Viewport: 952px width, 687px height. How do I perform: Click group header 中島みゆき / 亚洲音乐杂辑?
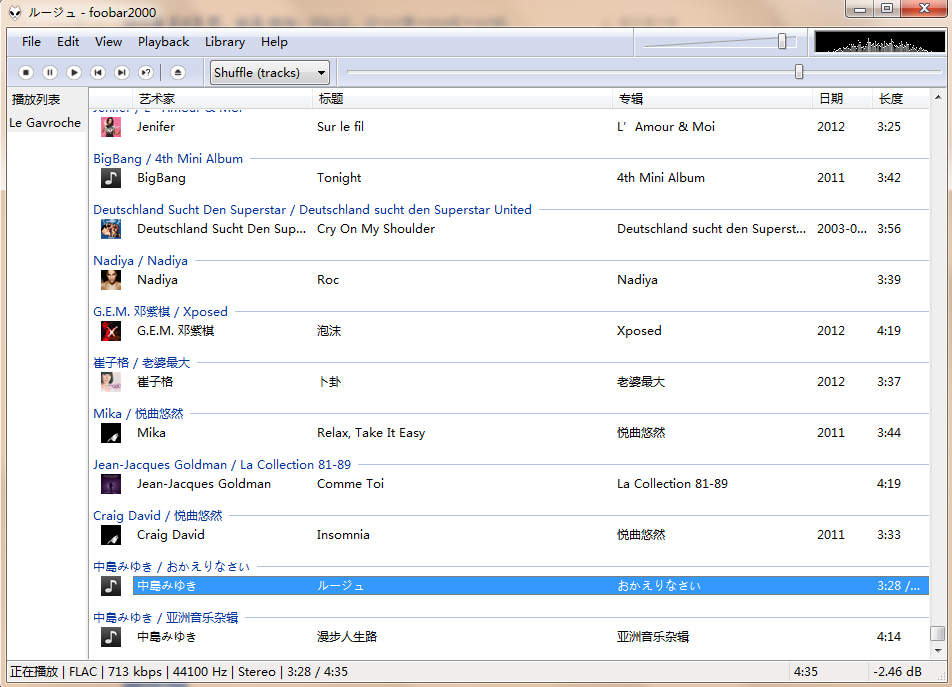166,618
